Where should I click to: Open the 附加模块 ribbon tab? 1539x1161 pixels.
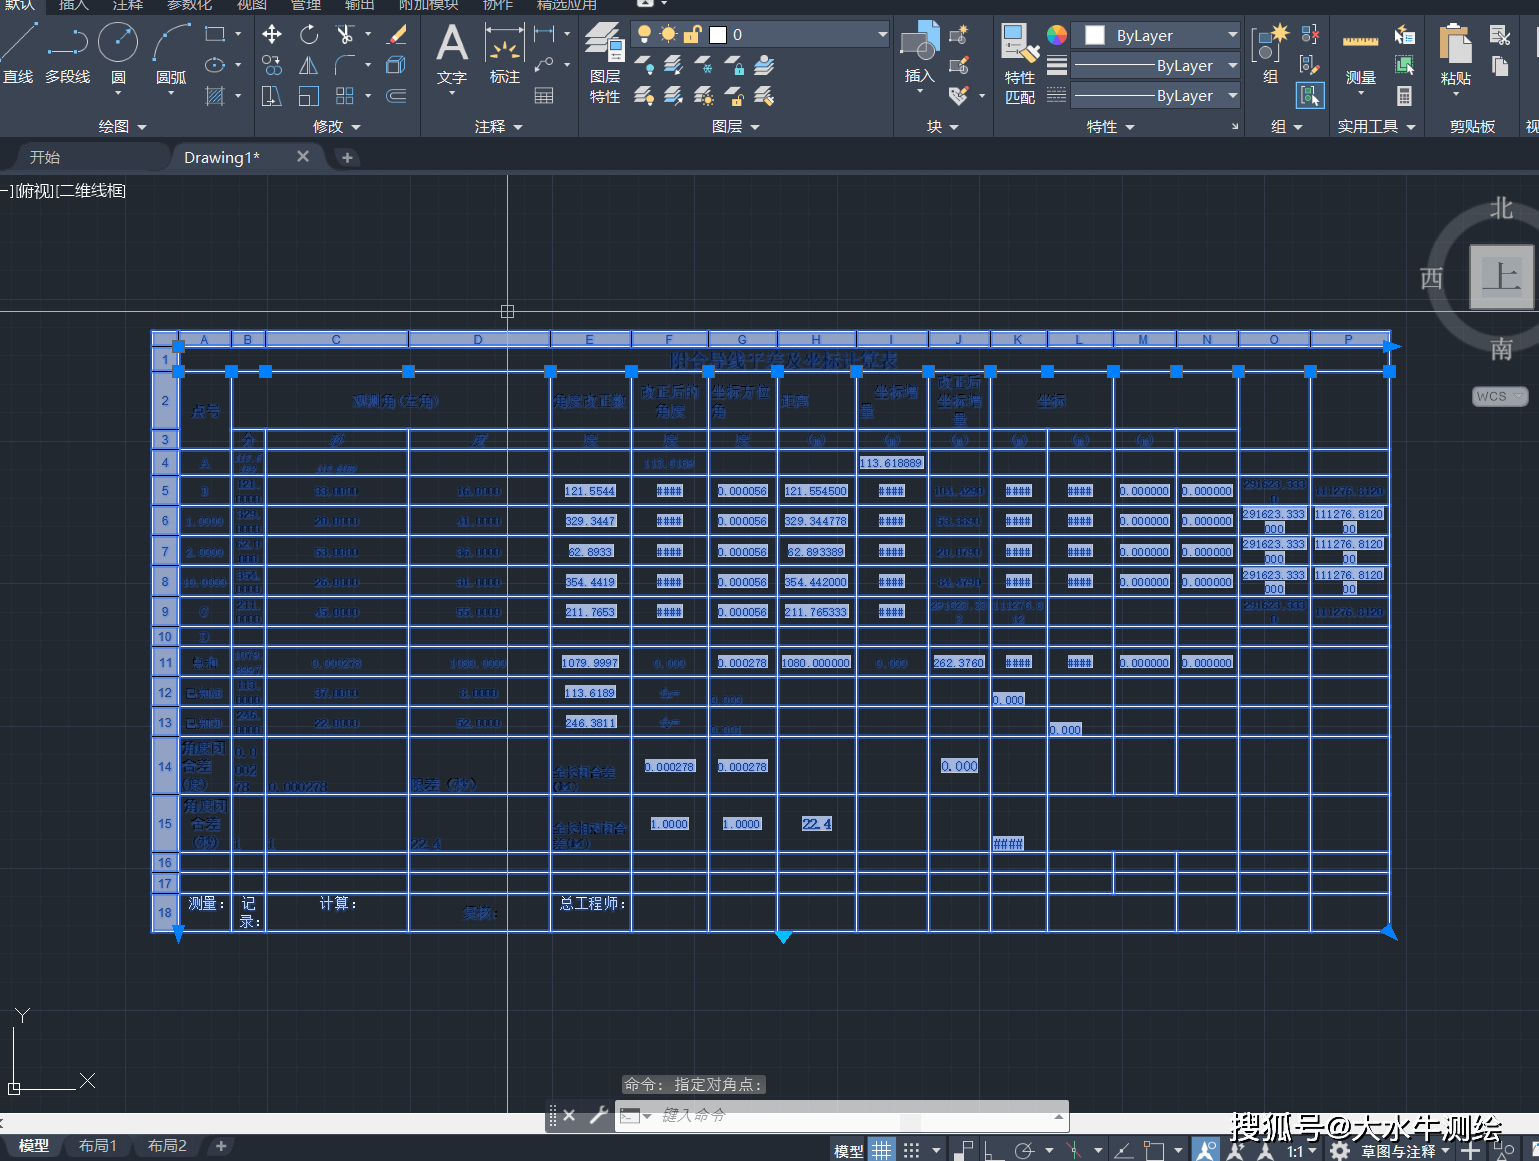pos(429,5)
